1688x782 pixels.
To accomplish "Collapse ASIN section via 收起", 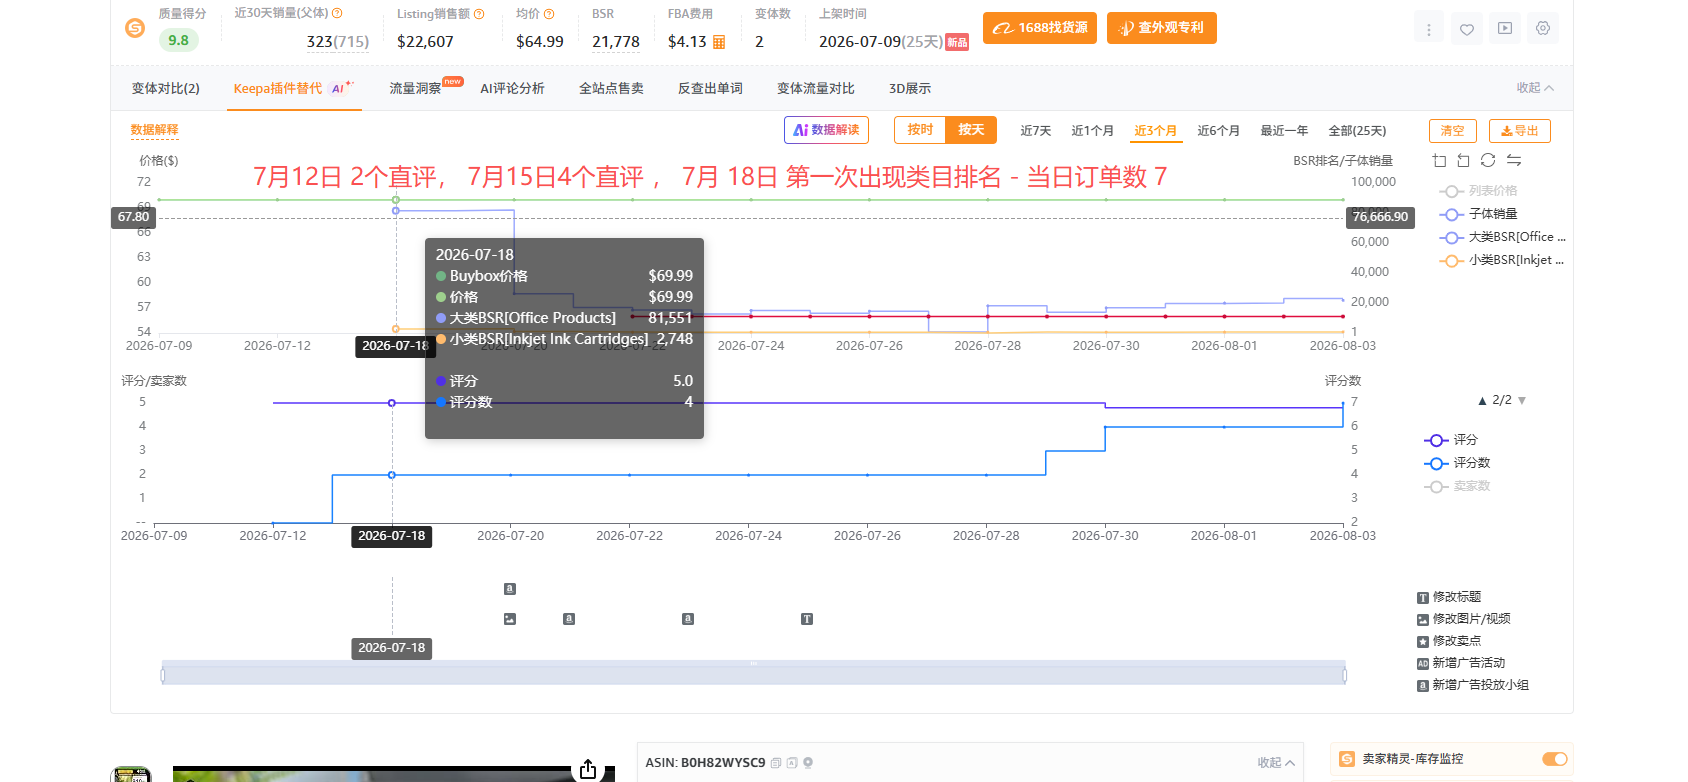I will pyautogui.click(x=1276, y=763).
